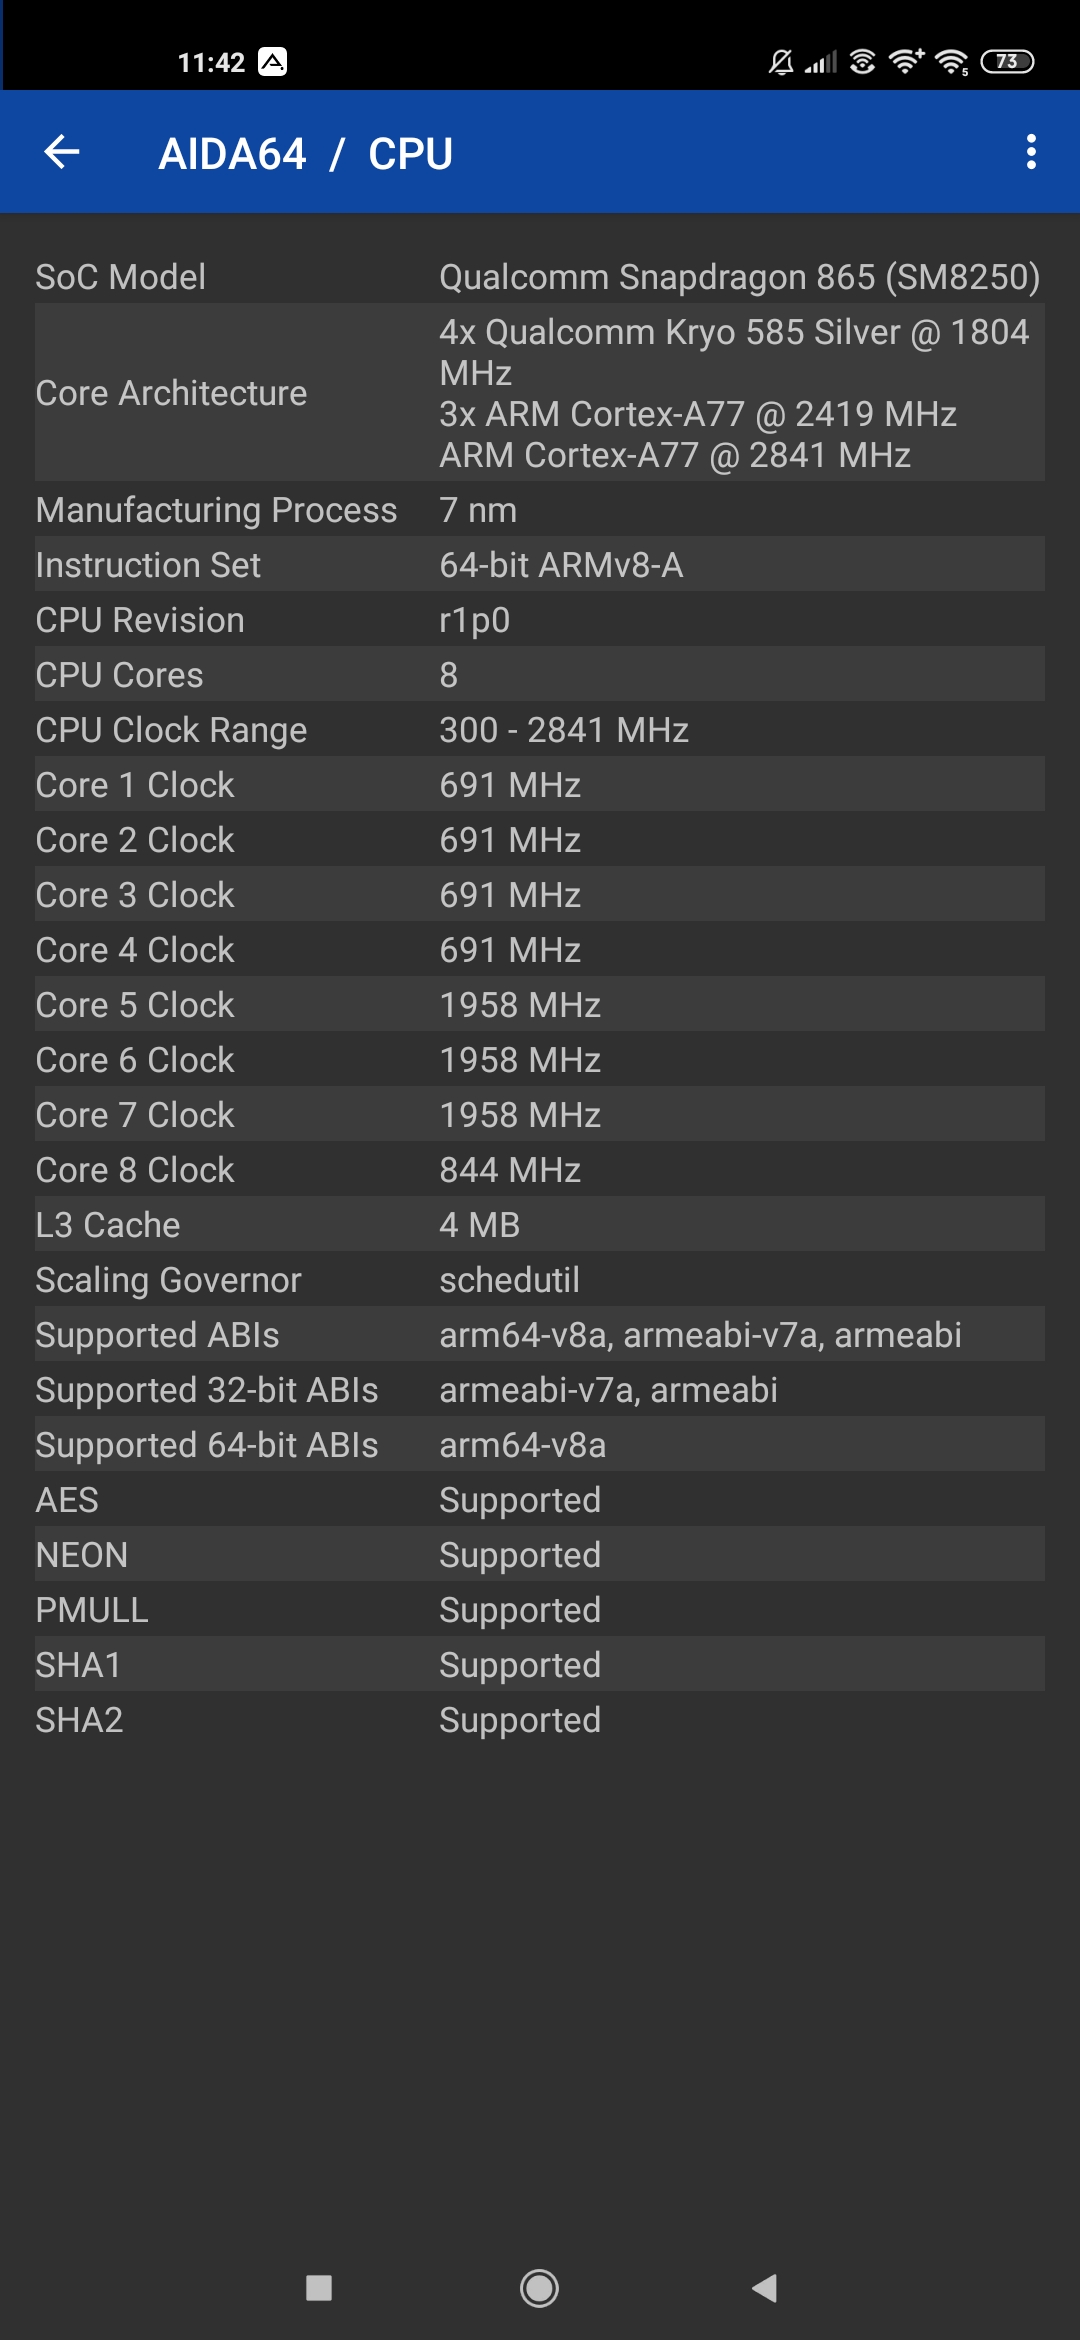Open the three-dot overflow menu
Screen dimensions: 1080x2340
click(1031, 152)
